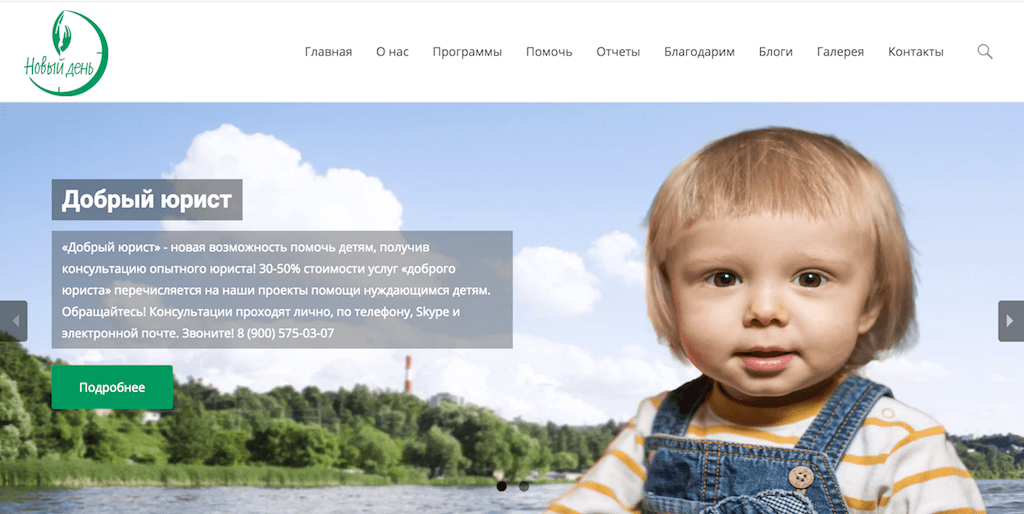Image resolution: width=1024 pixels, height=514 pixels.
Task: Click the child's photo on the slide
Action: (771, 320)
